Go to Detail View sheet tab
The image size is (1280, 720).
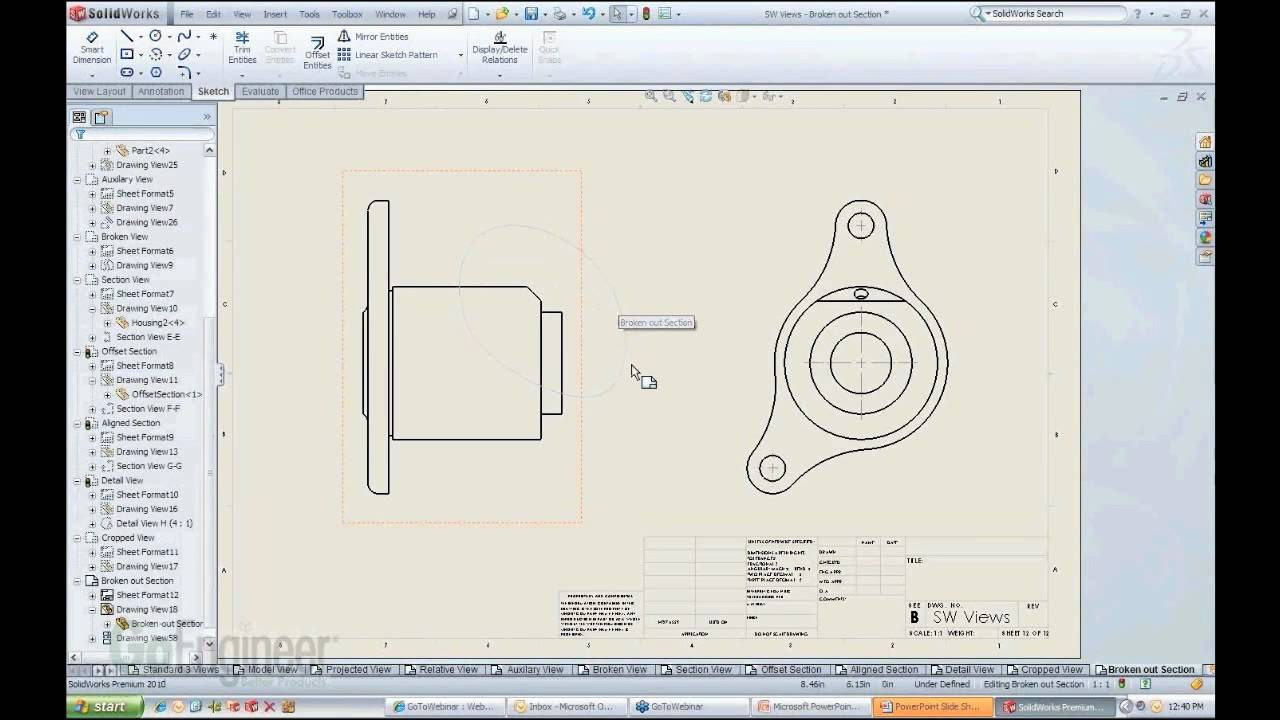962,669
